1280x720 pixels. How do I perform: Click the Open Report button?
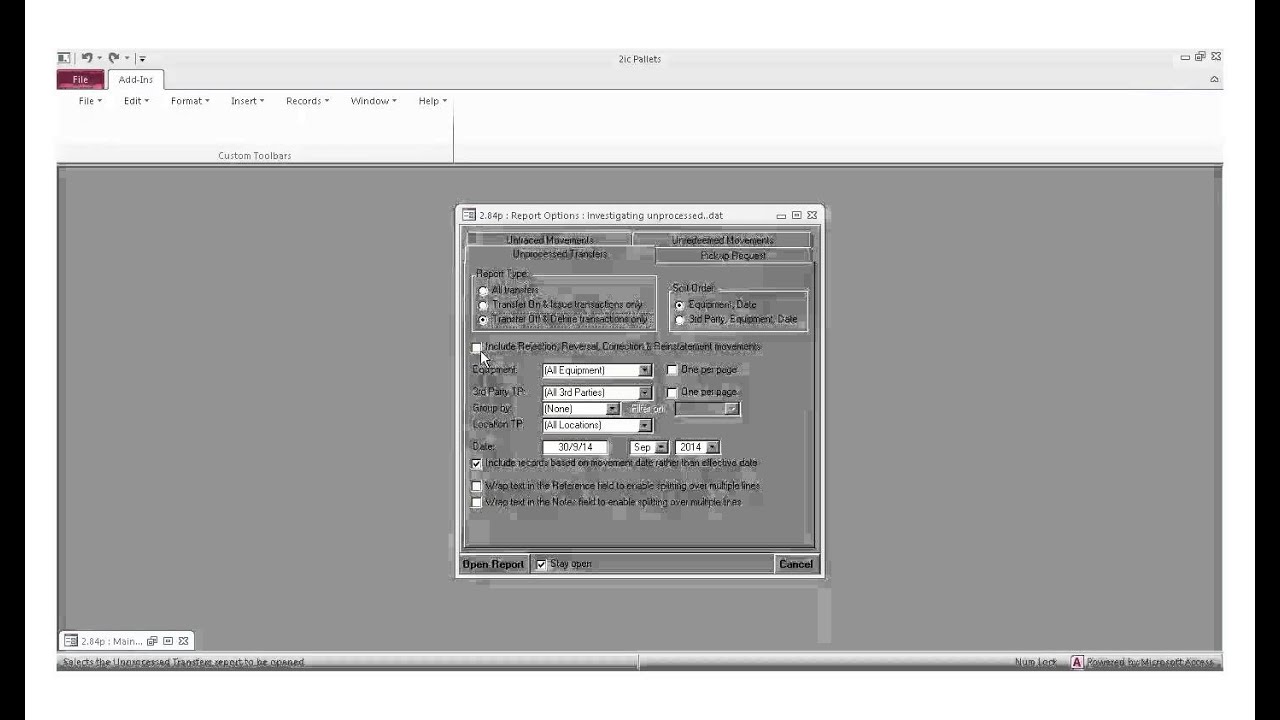[493, 564]
